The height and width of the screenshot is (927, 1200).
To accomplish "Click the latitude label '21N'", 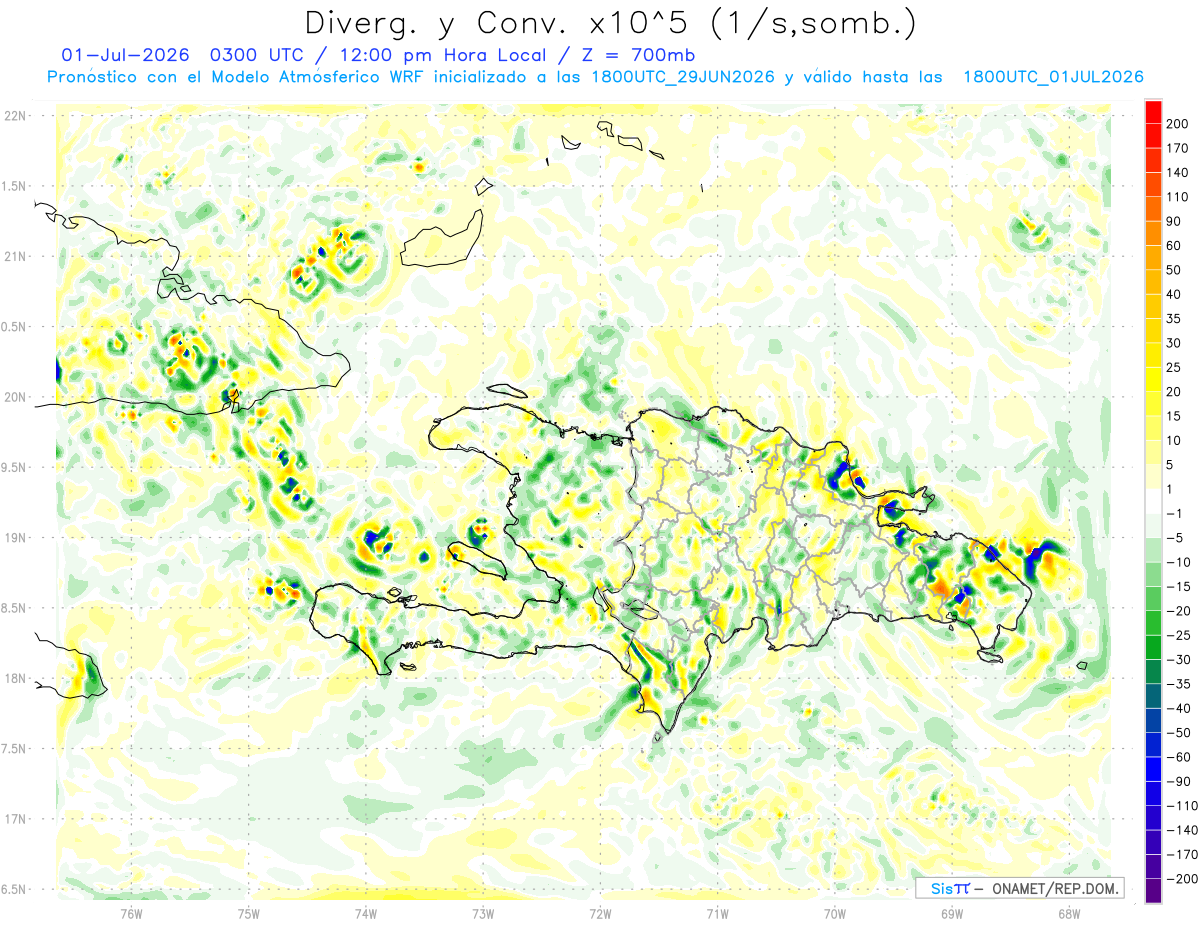I will coord(15,256).
